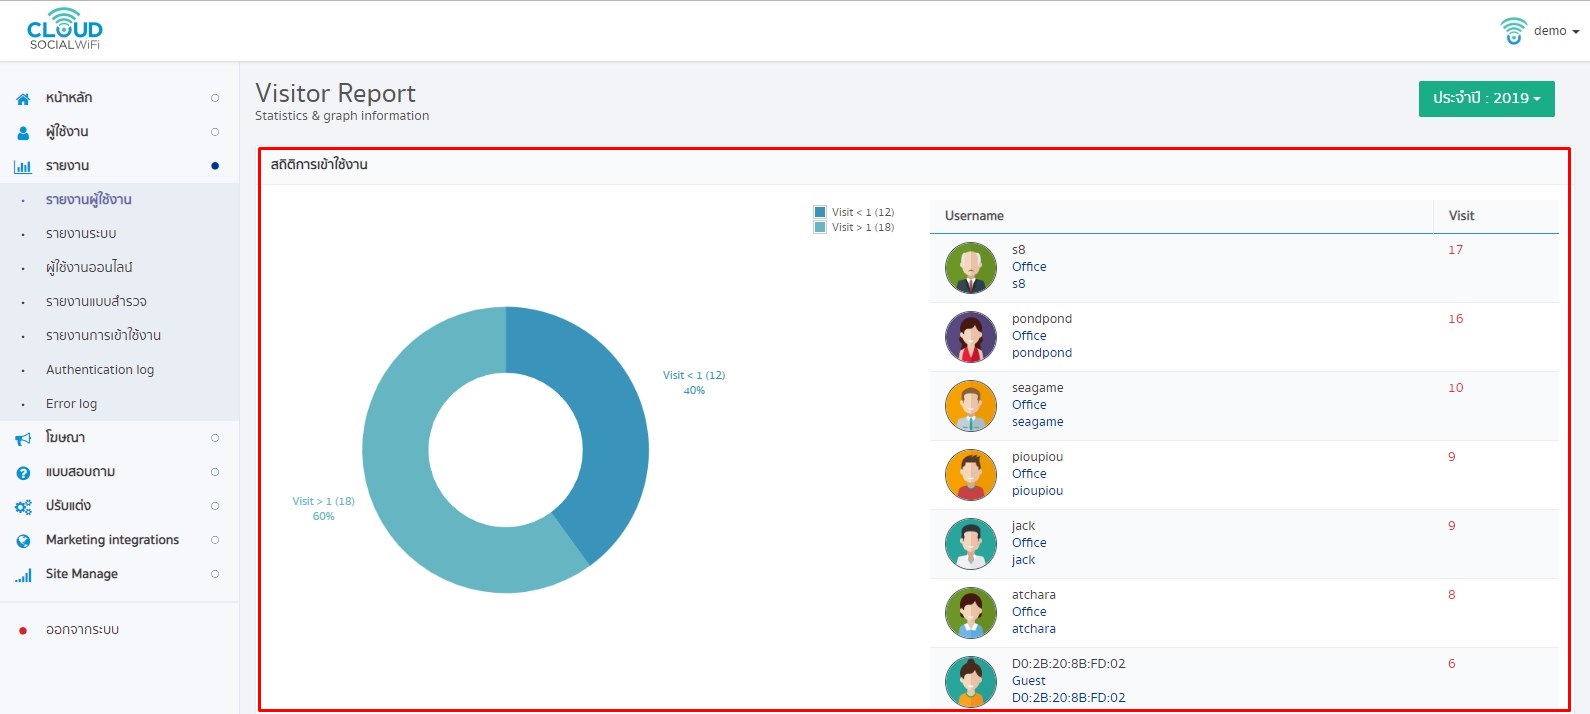Open Authentication log submenu item

click(x=100, y=370)
